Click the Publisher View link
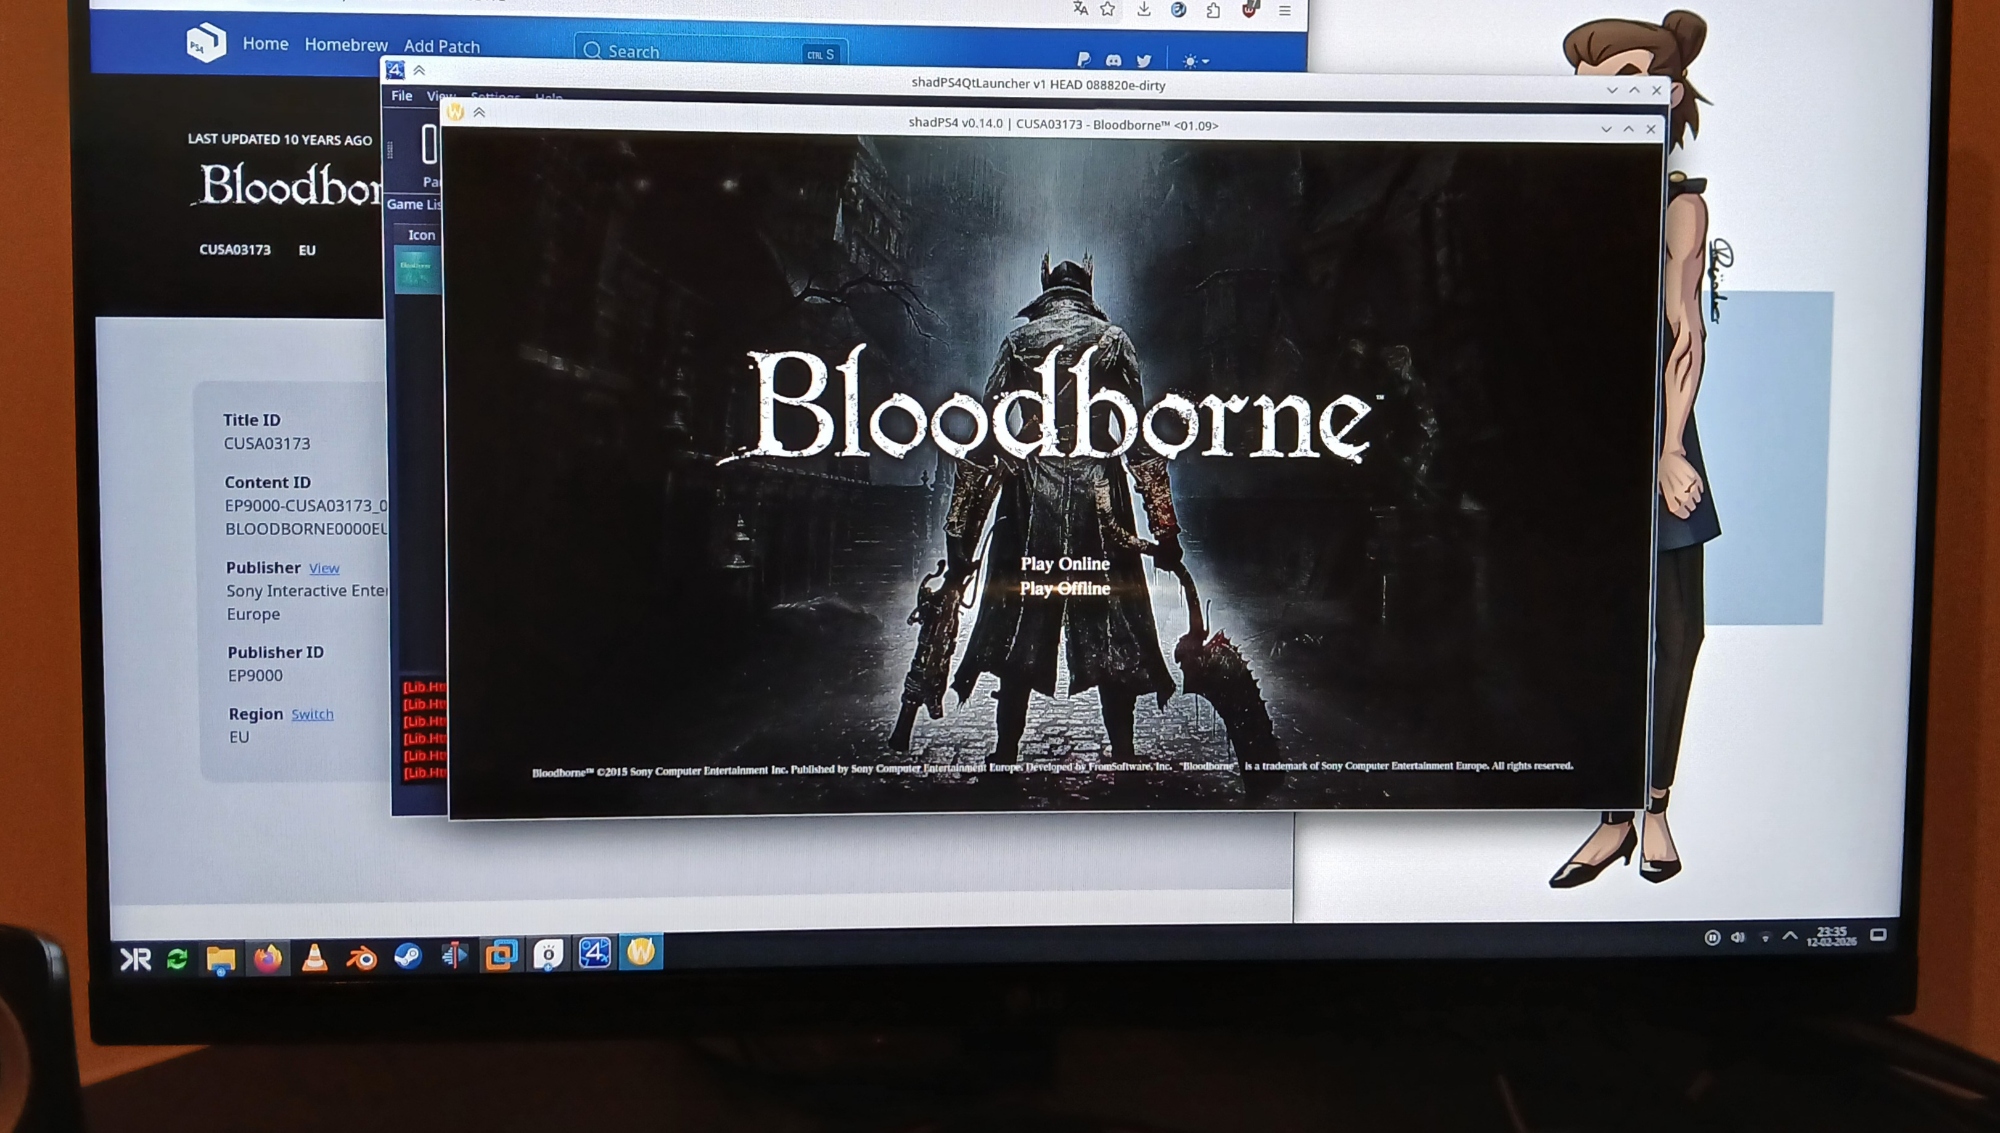Screen dimensions: 2000x1133 point(323,568)
